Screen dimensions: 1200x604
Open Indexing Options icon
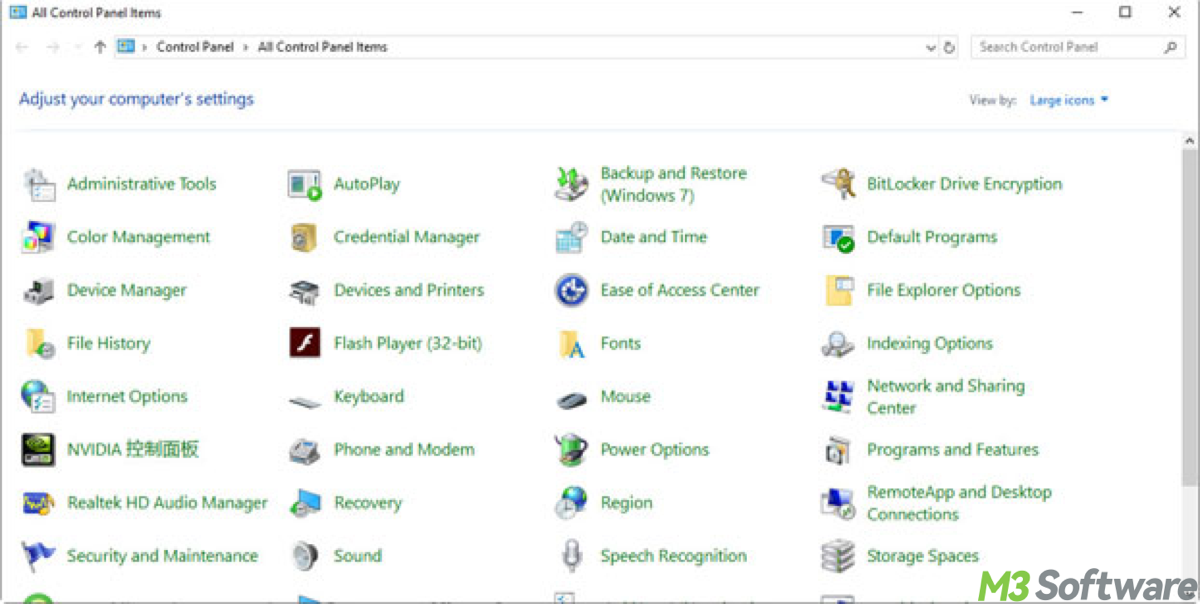click(838, 343)
